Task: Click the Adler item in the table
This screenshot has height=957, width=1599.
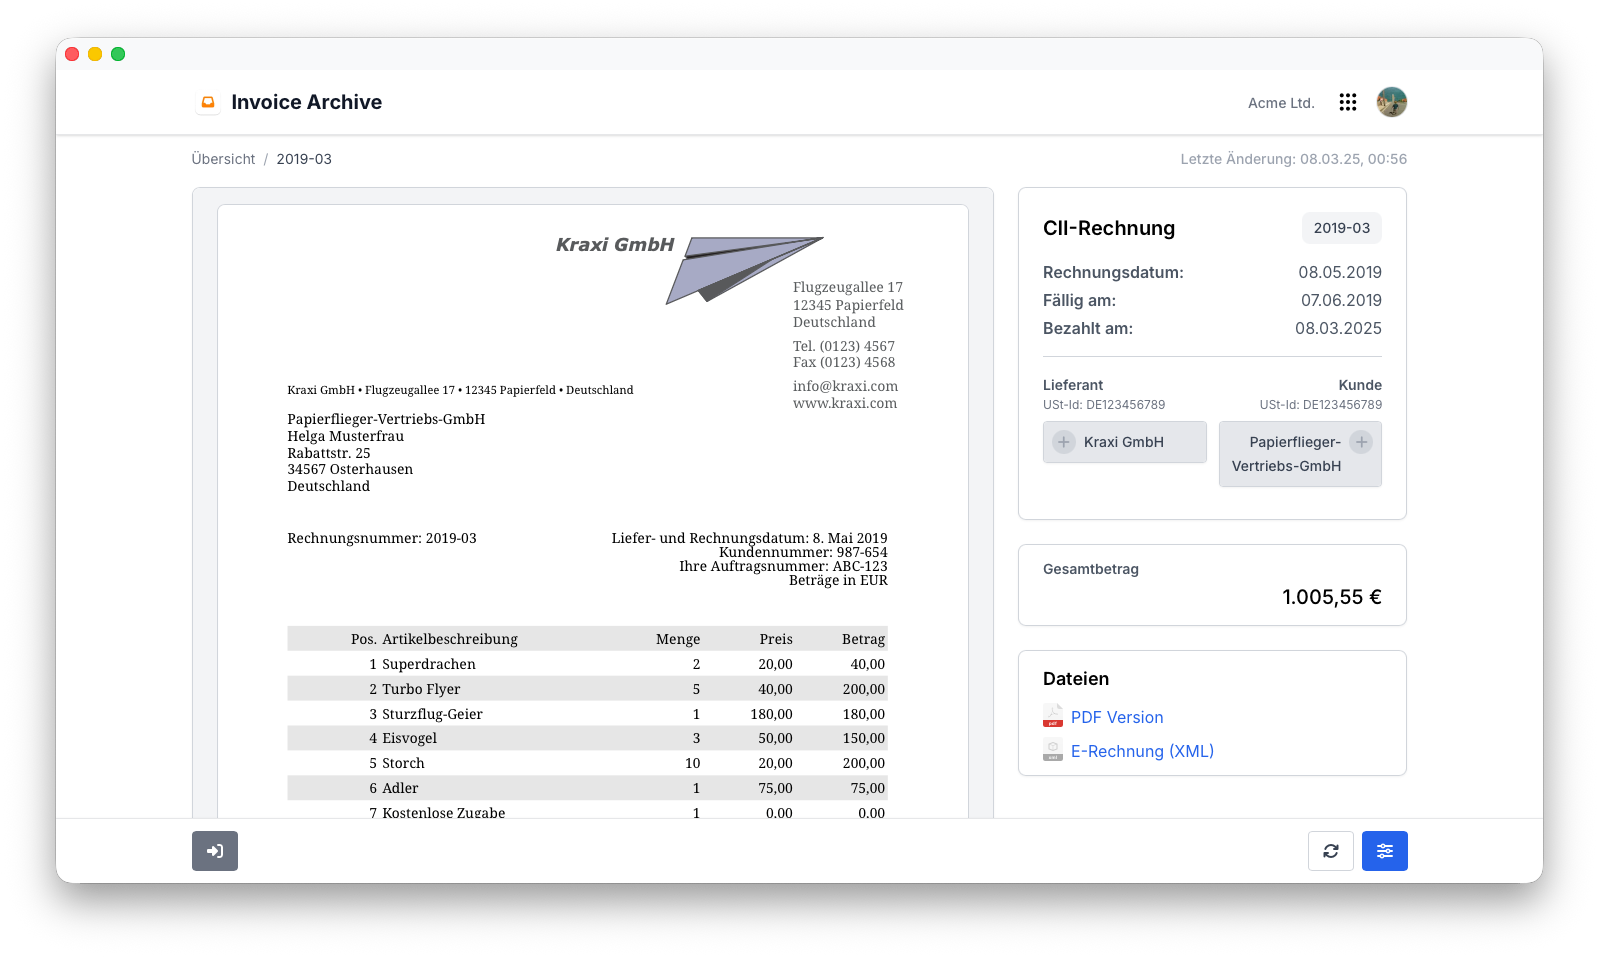Action: tap(400, 788)
